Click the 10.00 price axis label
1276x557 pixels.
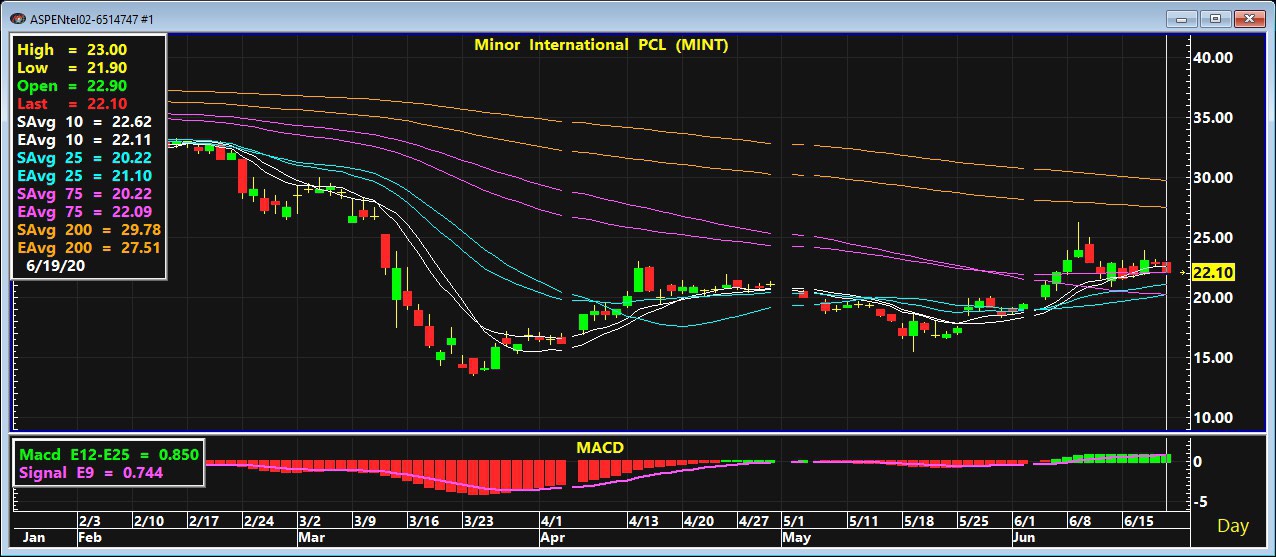tap(1212, 418)
